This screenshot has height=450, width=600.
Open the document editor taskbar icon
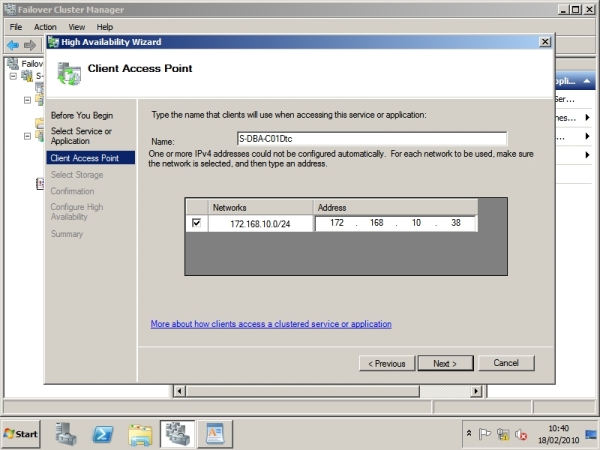(x=215, y=434)
